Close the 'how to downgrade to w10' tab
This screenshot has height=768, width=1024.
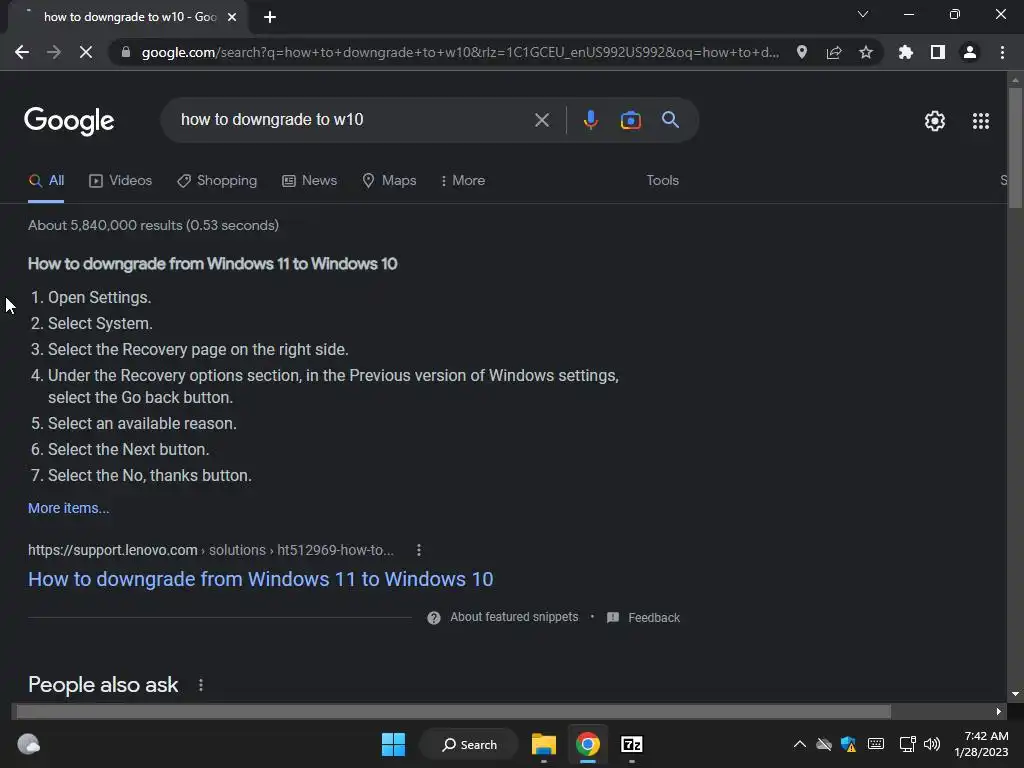click(x=232, y=17)
